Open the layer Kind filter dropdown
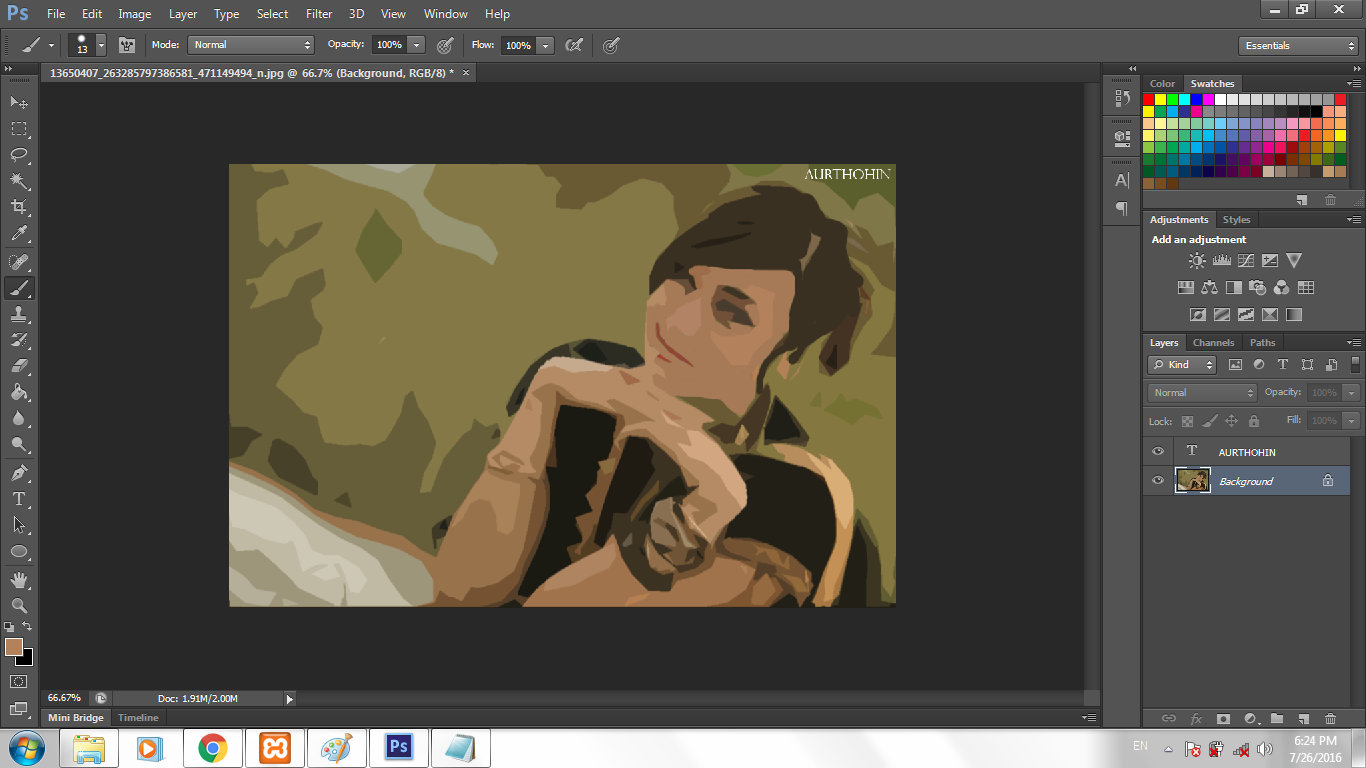This screenshot has height=768, width=1366. (x=1183, y=365)
